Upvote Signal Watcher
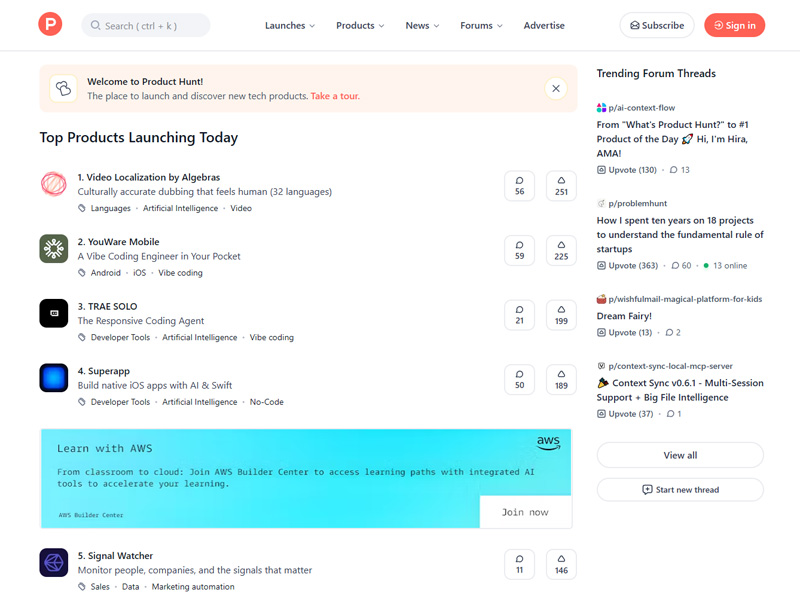 click(561, 564)
